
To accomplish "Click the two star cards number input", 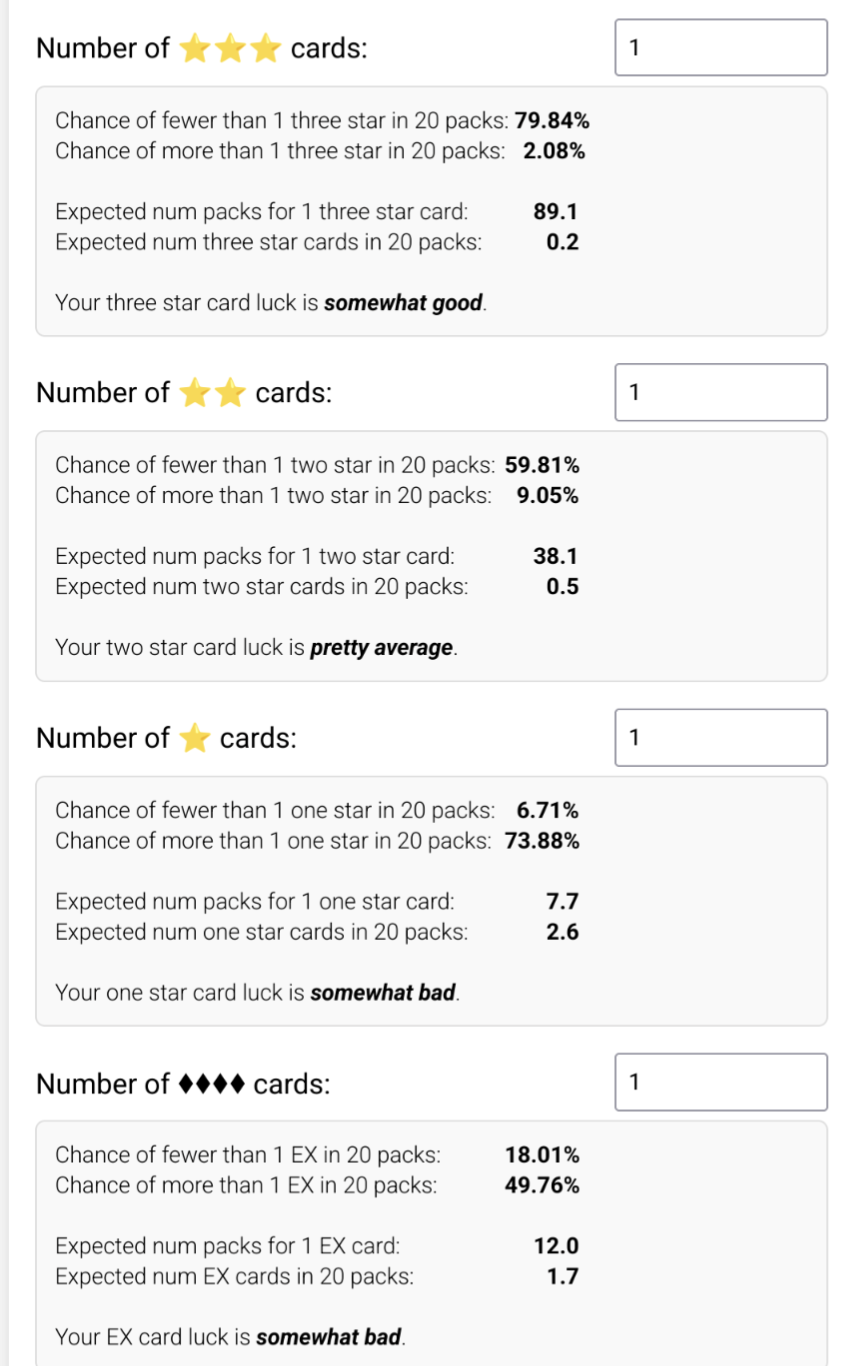I will tap(721, 392).
